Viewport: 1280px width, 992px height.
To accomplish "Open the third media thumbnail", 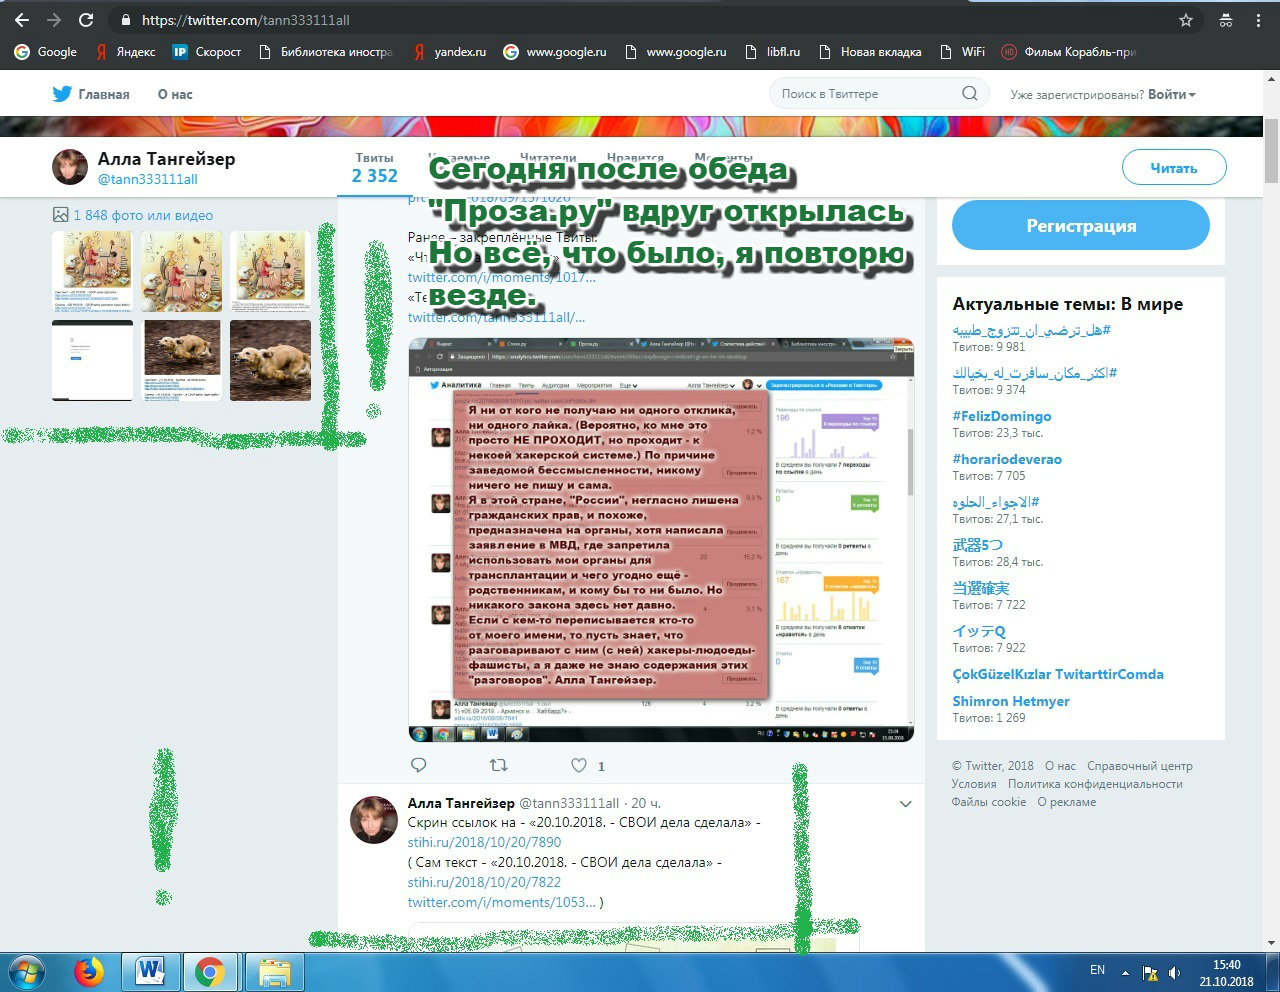I will [x=270, y=271].
